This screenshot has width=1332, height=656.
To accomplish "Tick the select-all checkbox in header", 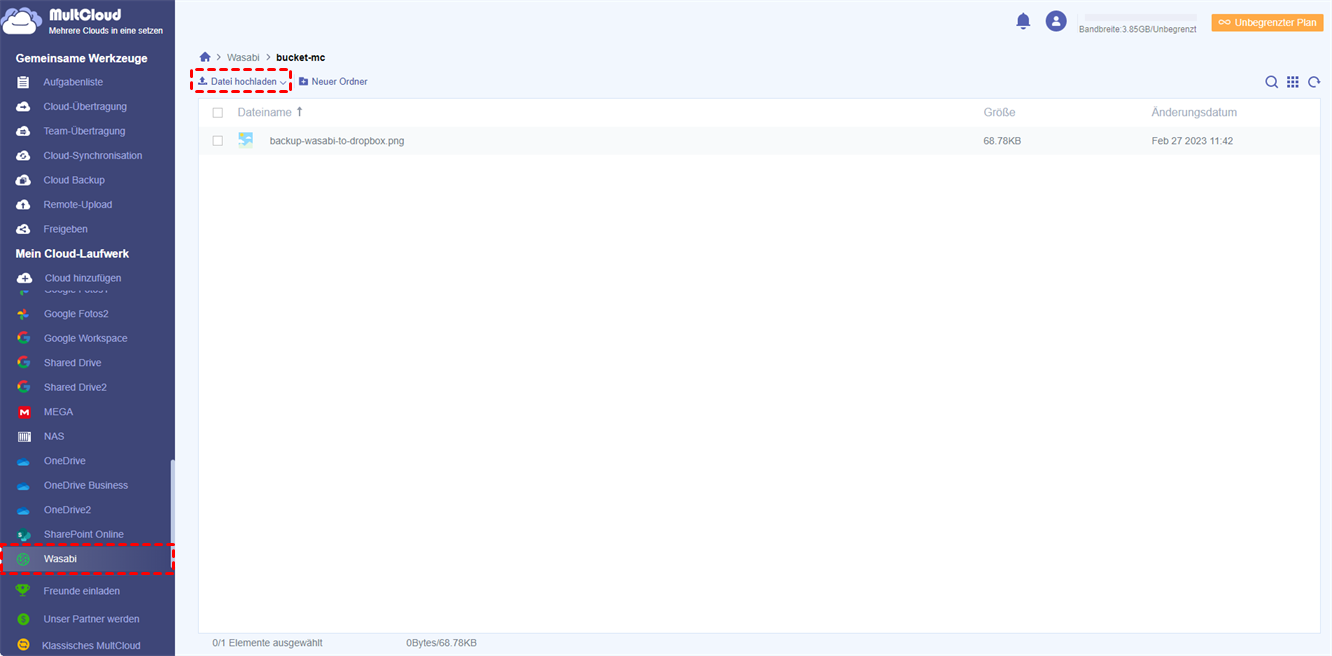I will (x=218, y=113).
